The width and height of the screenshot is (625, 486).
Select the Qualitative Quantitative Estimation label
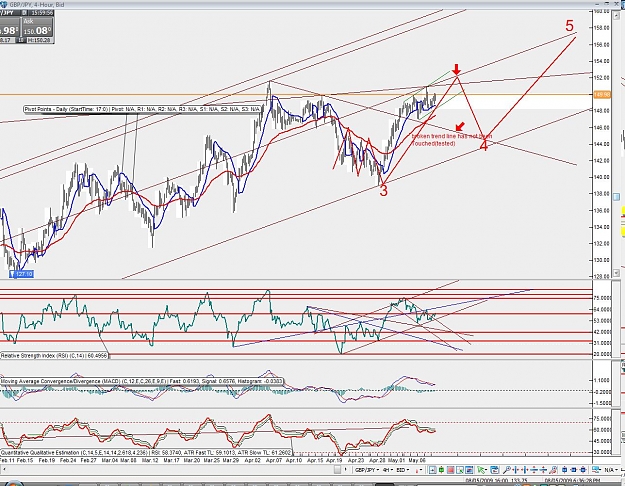point(146,453)
